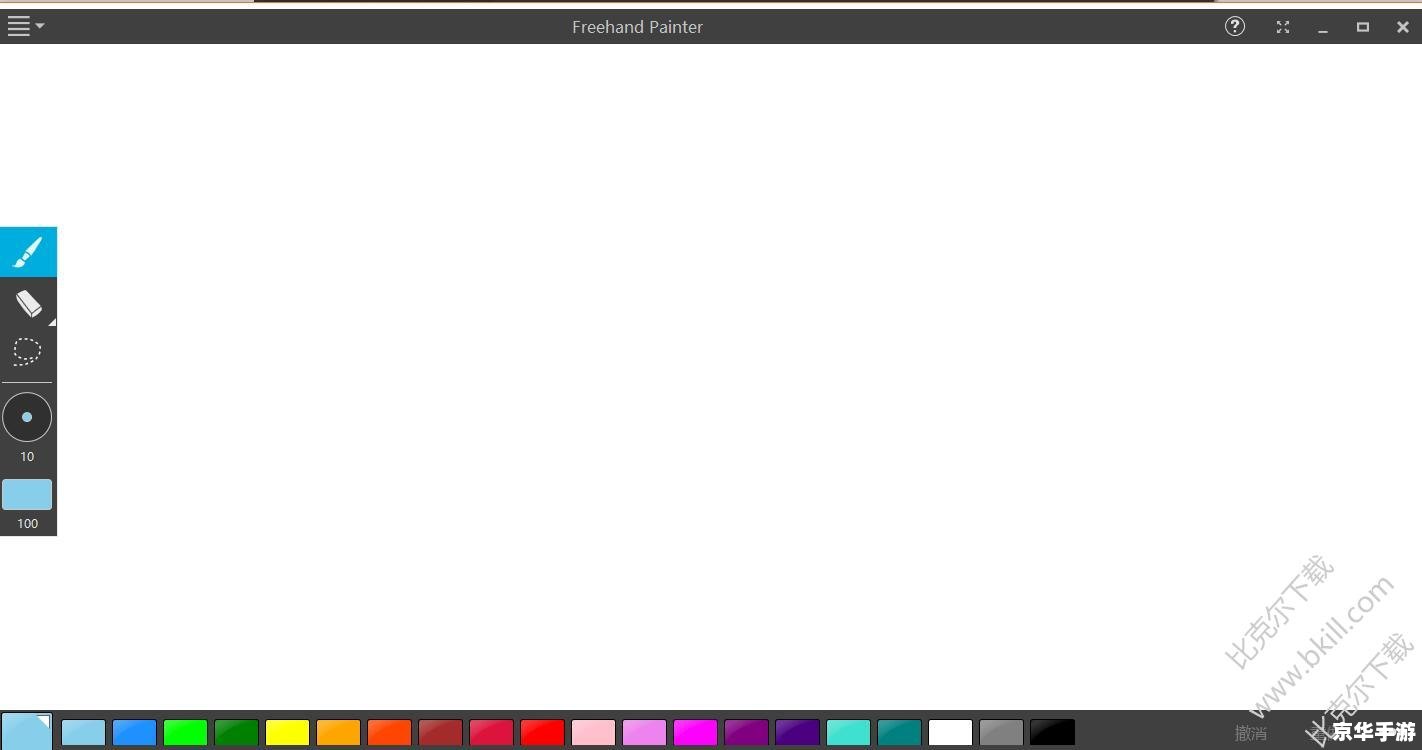Select the paintbrush tool
1422x750 pixels.
pos(28,252)
